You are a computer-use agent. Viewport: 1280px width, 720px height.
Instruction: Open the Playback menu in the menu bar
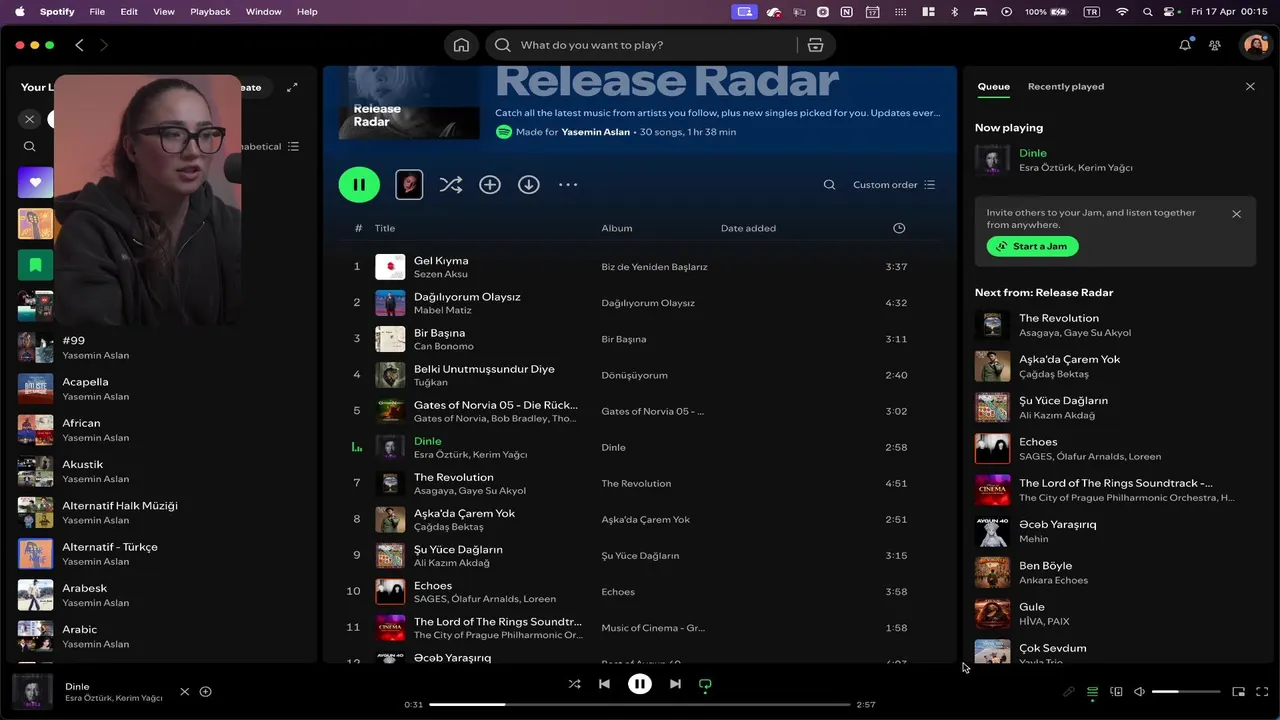point(210,12)
